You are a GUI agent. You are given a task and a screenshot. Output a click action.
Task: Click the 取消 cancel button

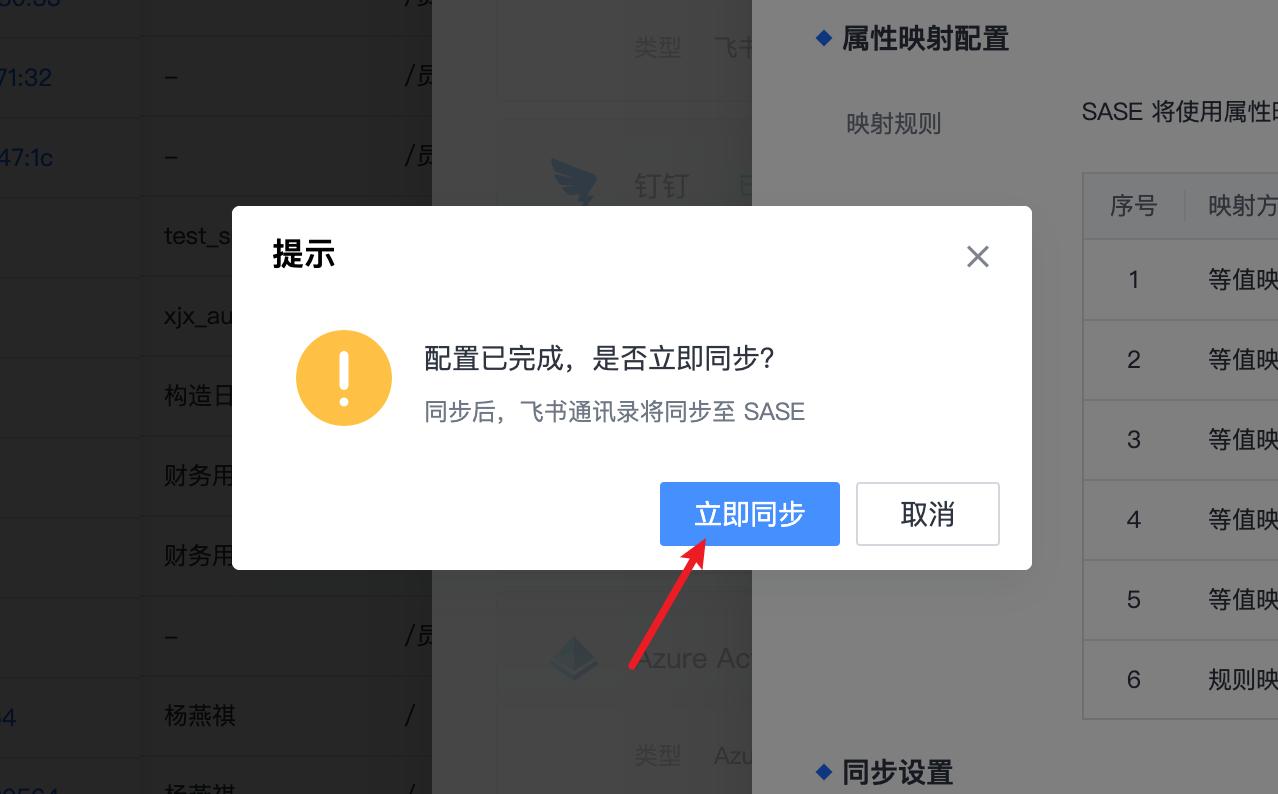[927, 514]
